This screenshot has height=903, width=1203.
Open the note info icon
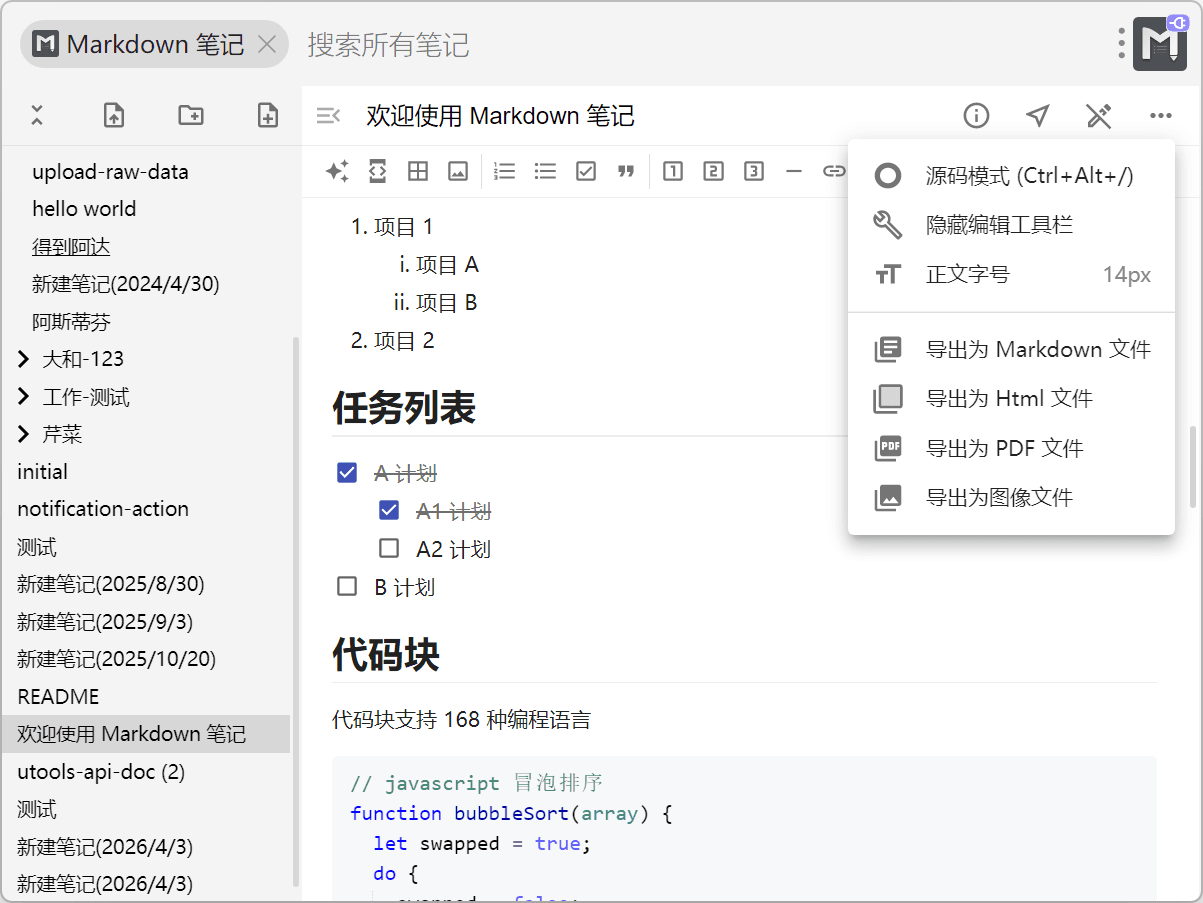click(x=976, y=116)
